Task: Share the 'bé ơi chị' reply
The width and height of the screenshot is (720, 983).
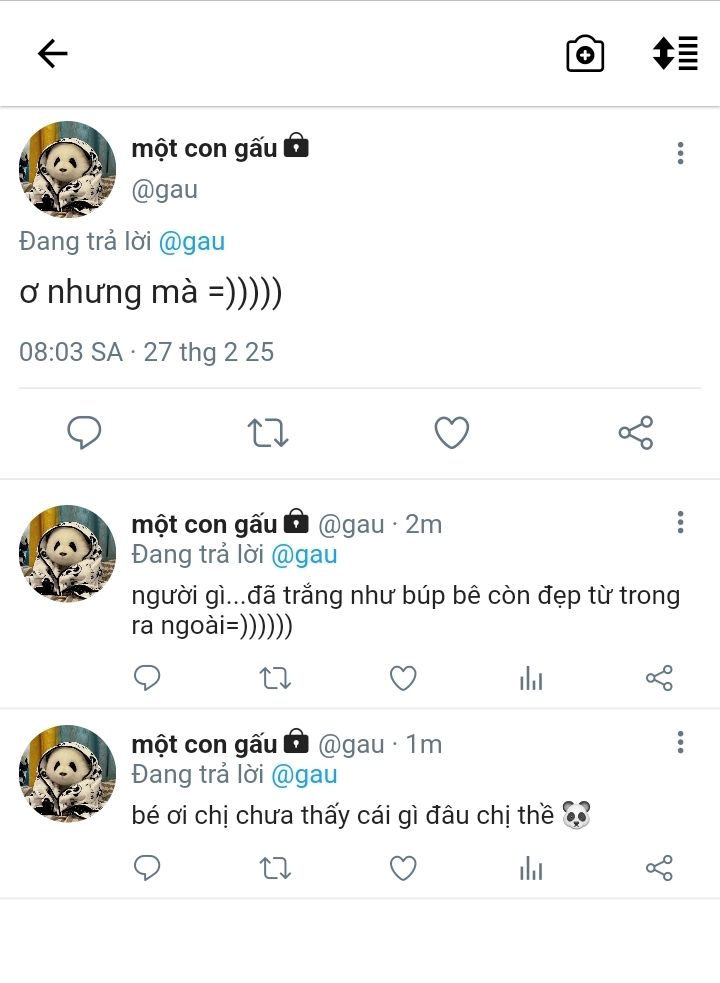Action: click(659, 868)
